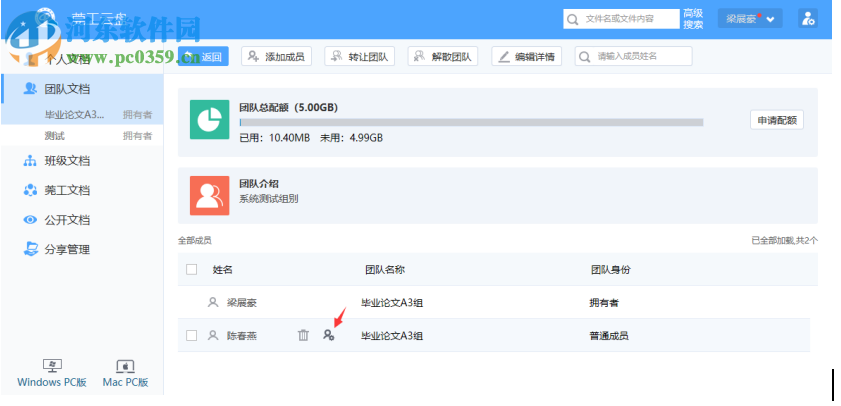Focus the member name search field

click(x=633, y=56)
